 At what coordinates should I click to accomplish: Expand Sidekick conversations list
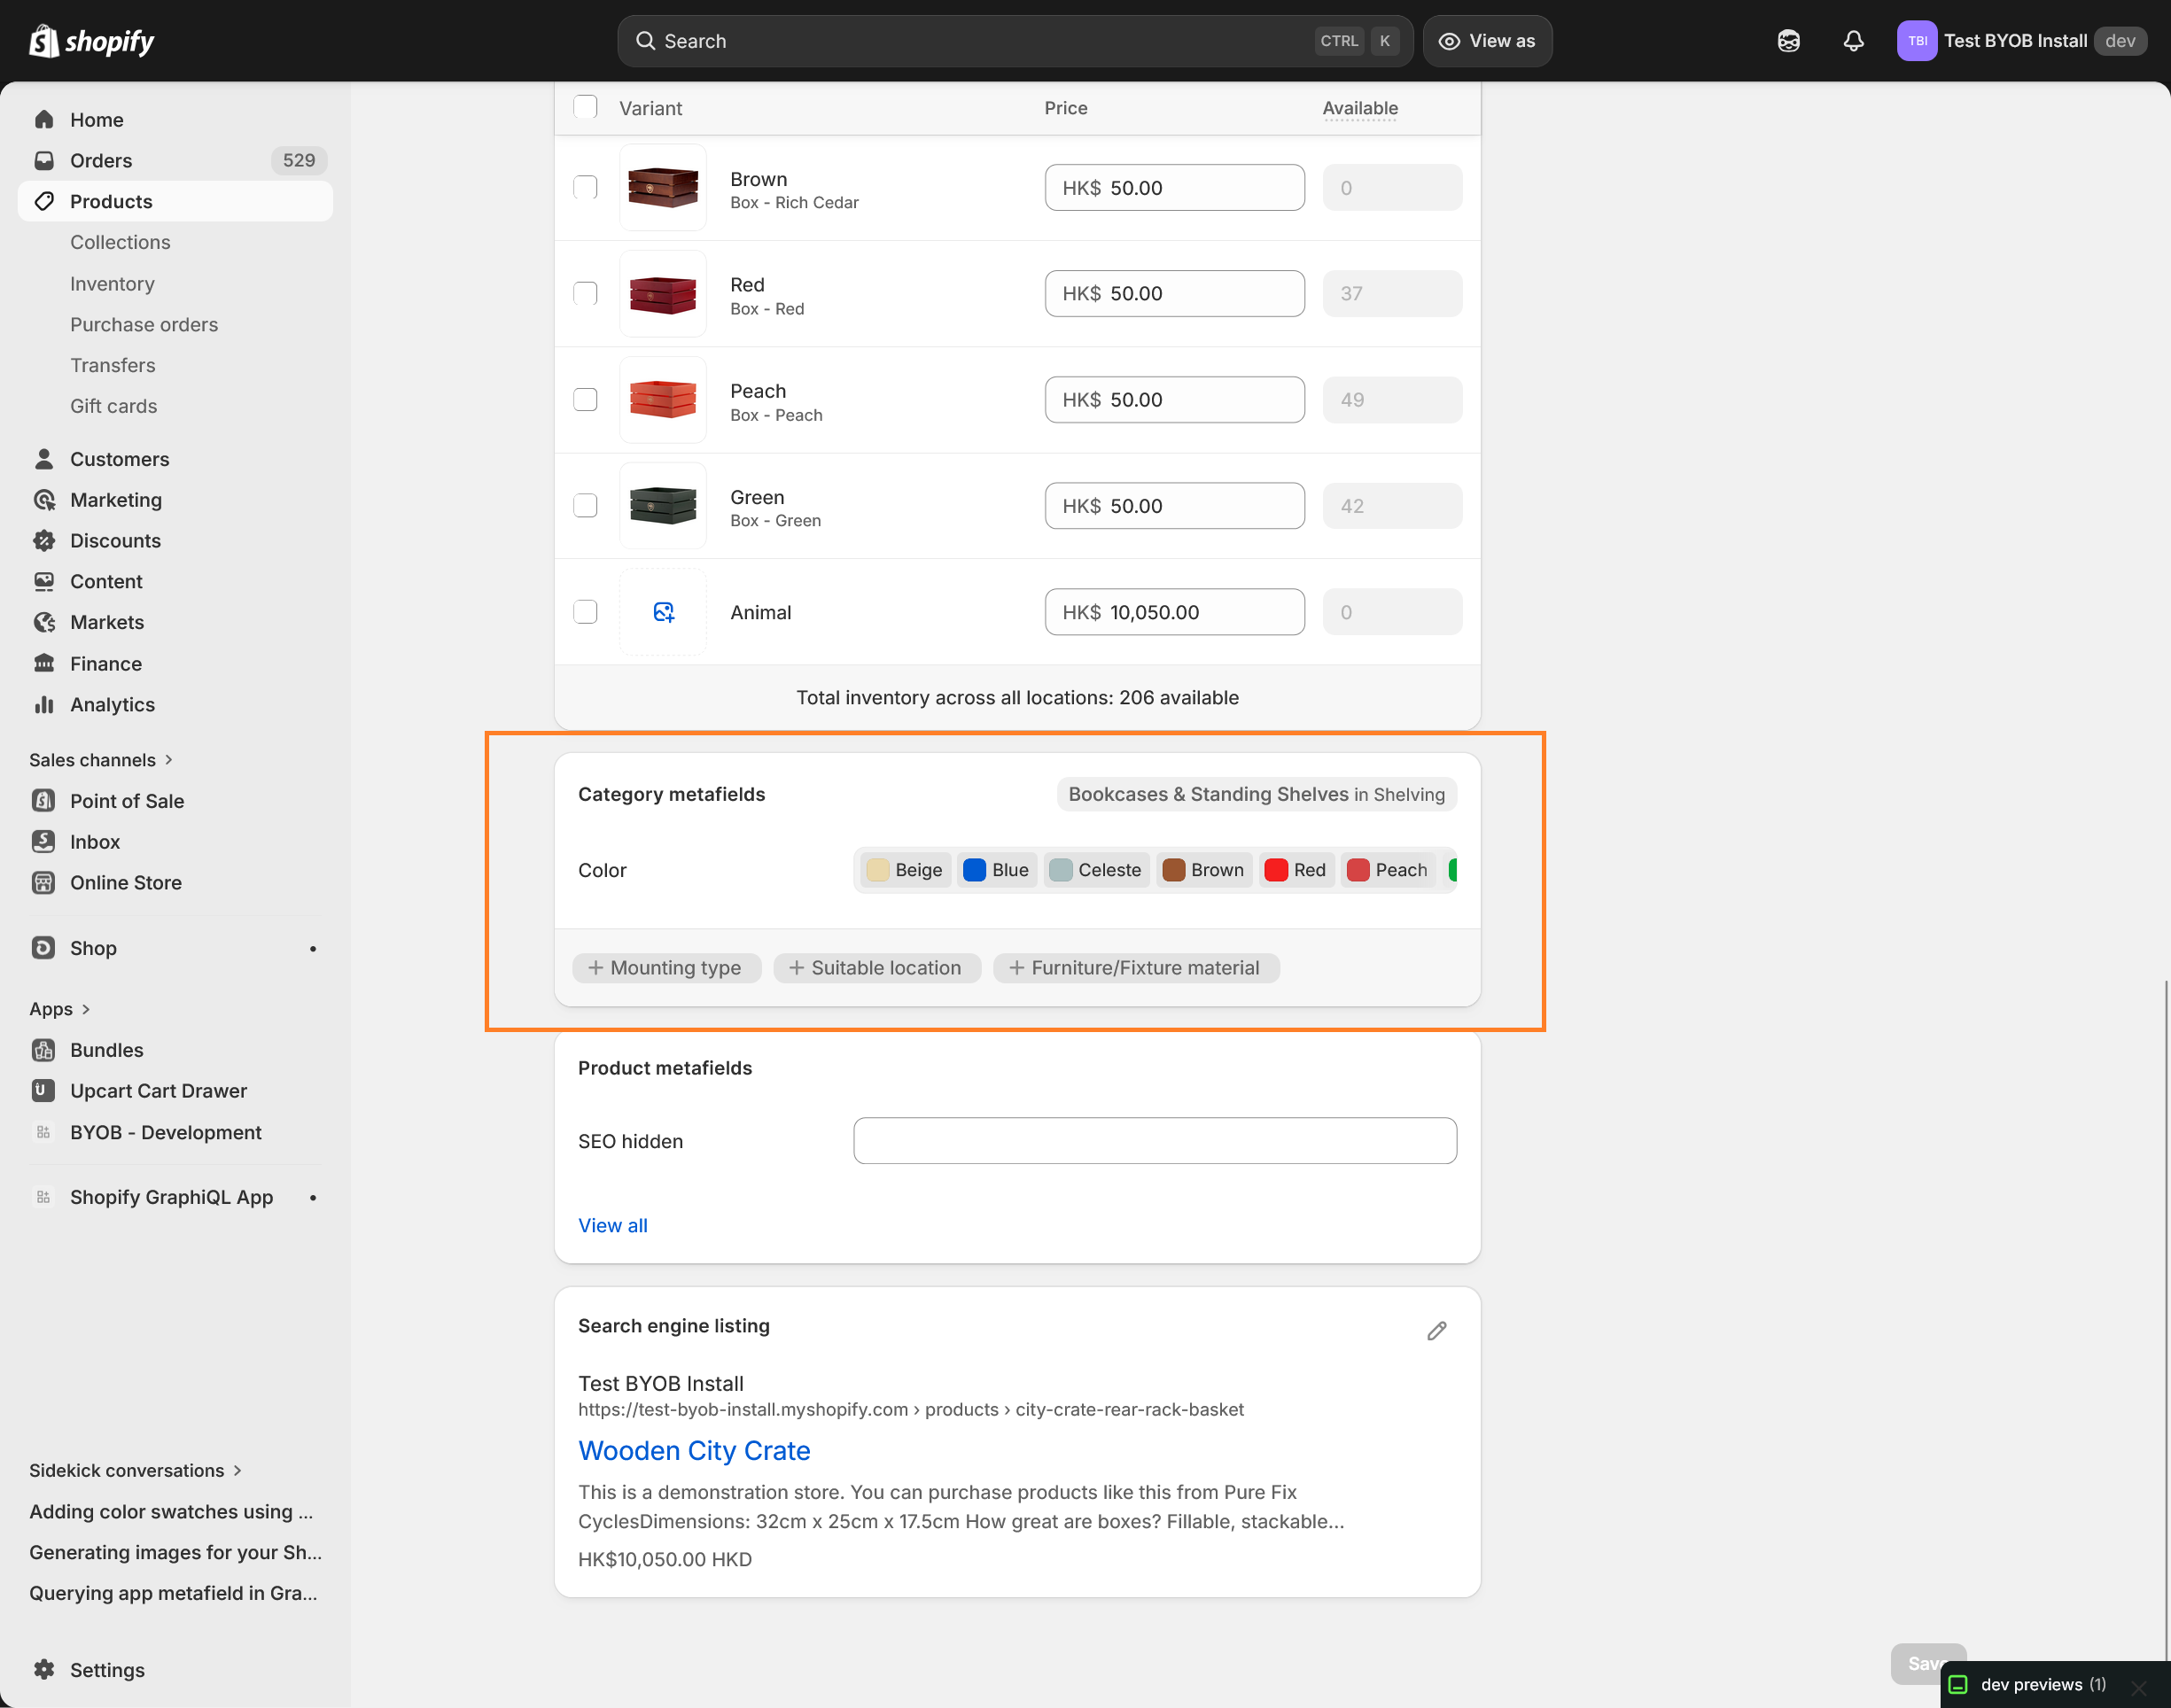(237, 1470)
